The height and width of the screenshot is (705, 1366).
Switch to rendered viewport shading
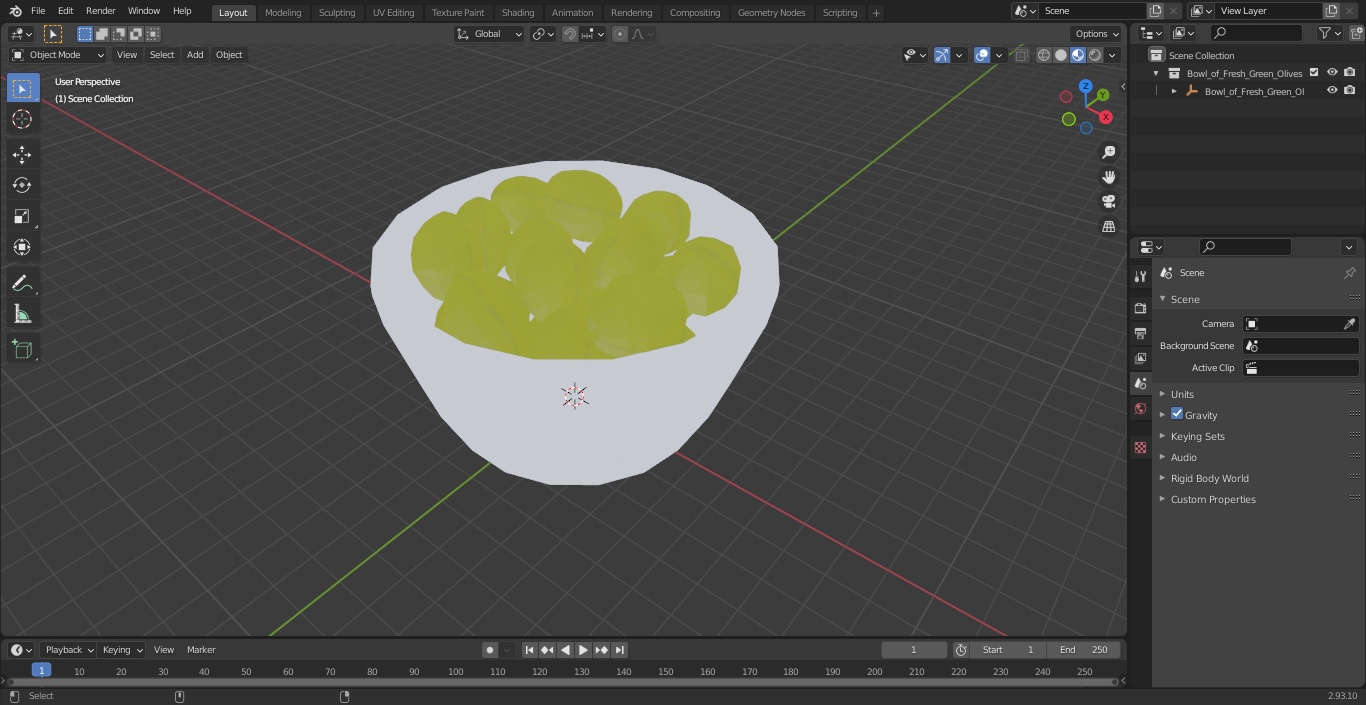[1095, 55]
